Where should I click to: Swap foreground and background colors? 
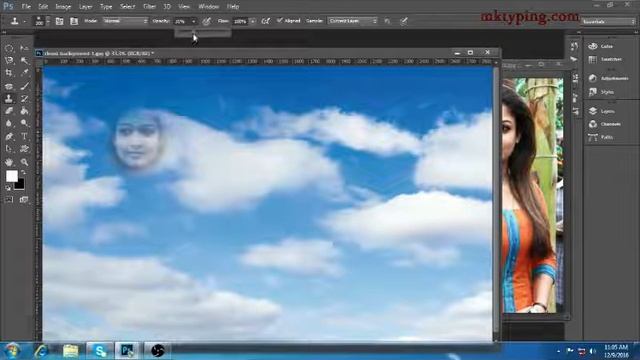pyautogui.click(x=24, y=173)
